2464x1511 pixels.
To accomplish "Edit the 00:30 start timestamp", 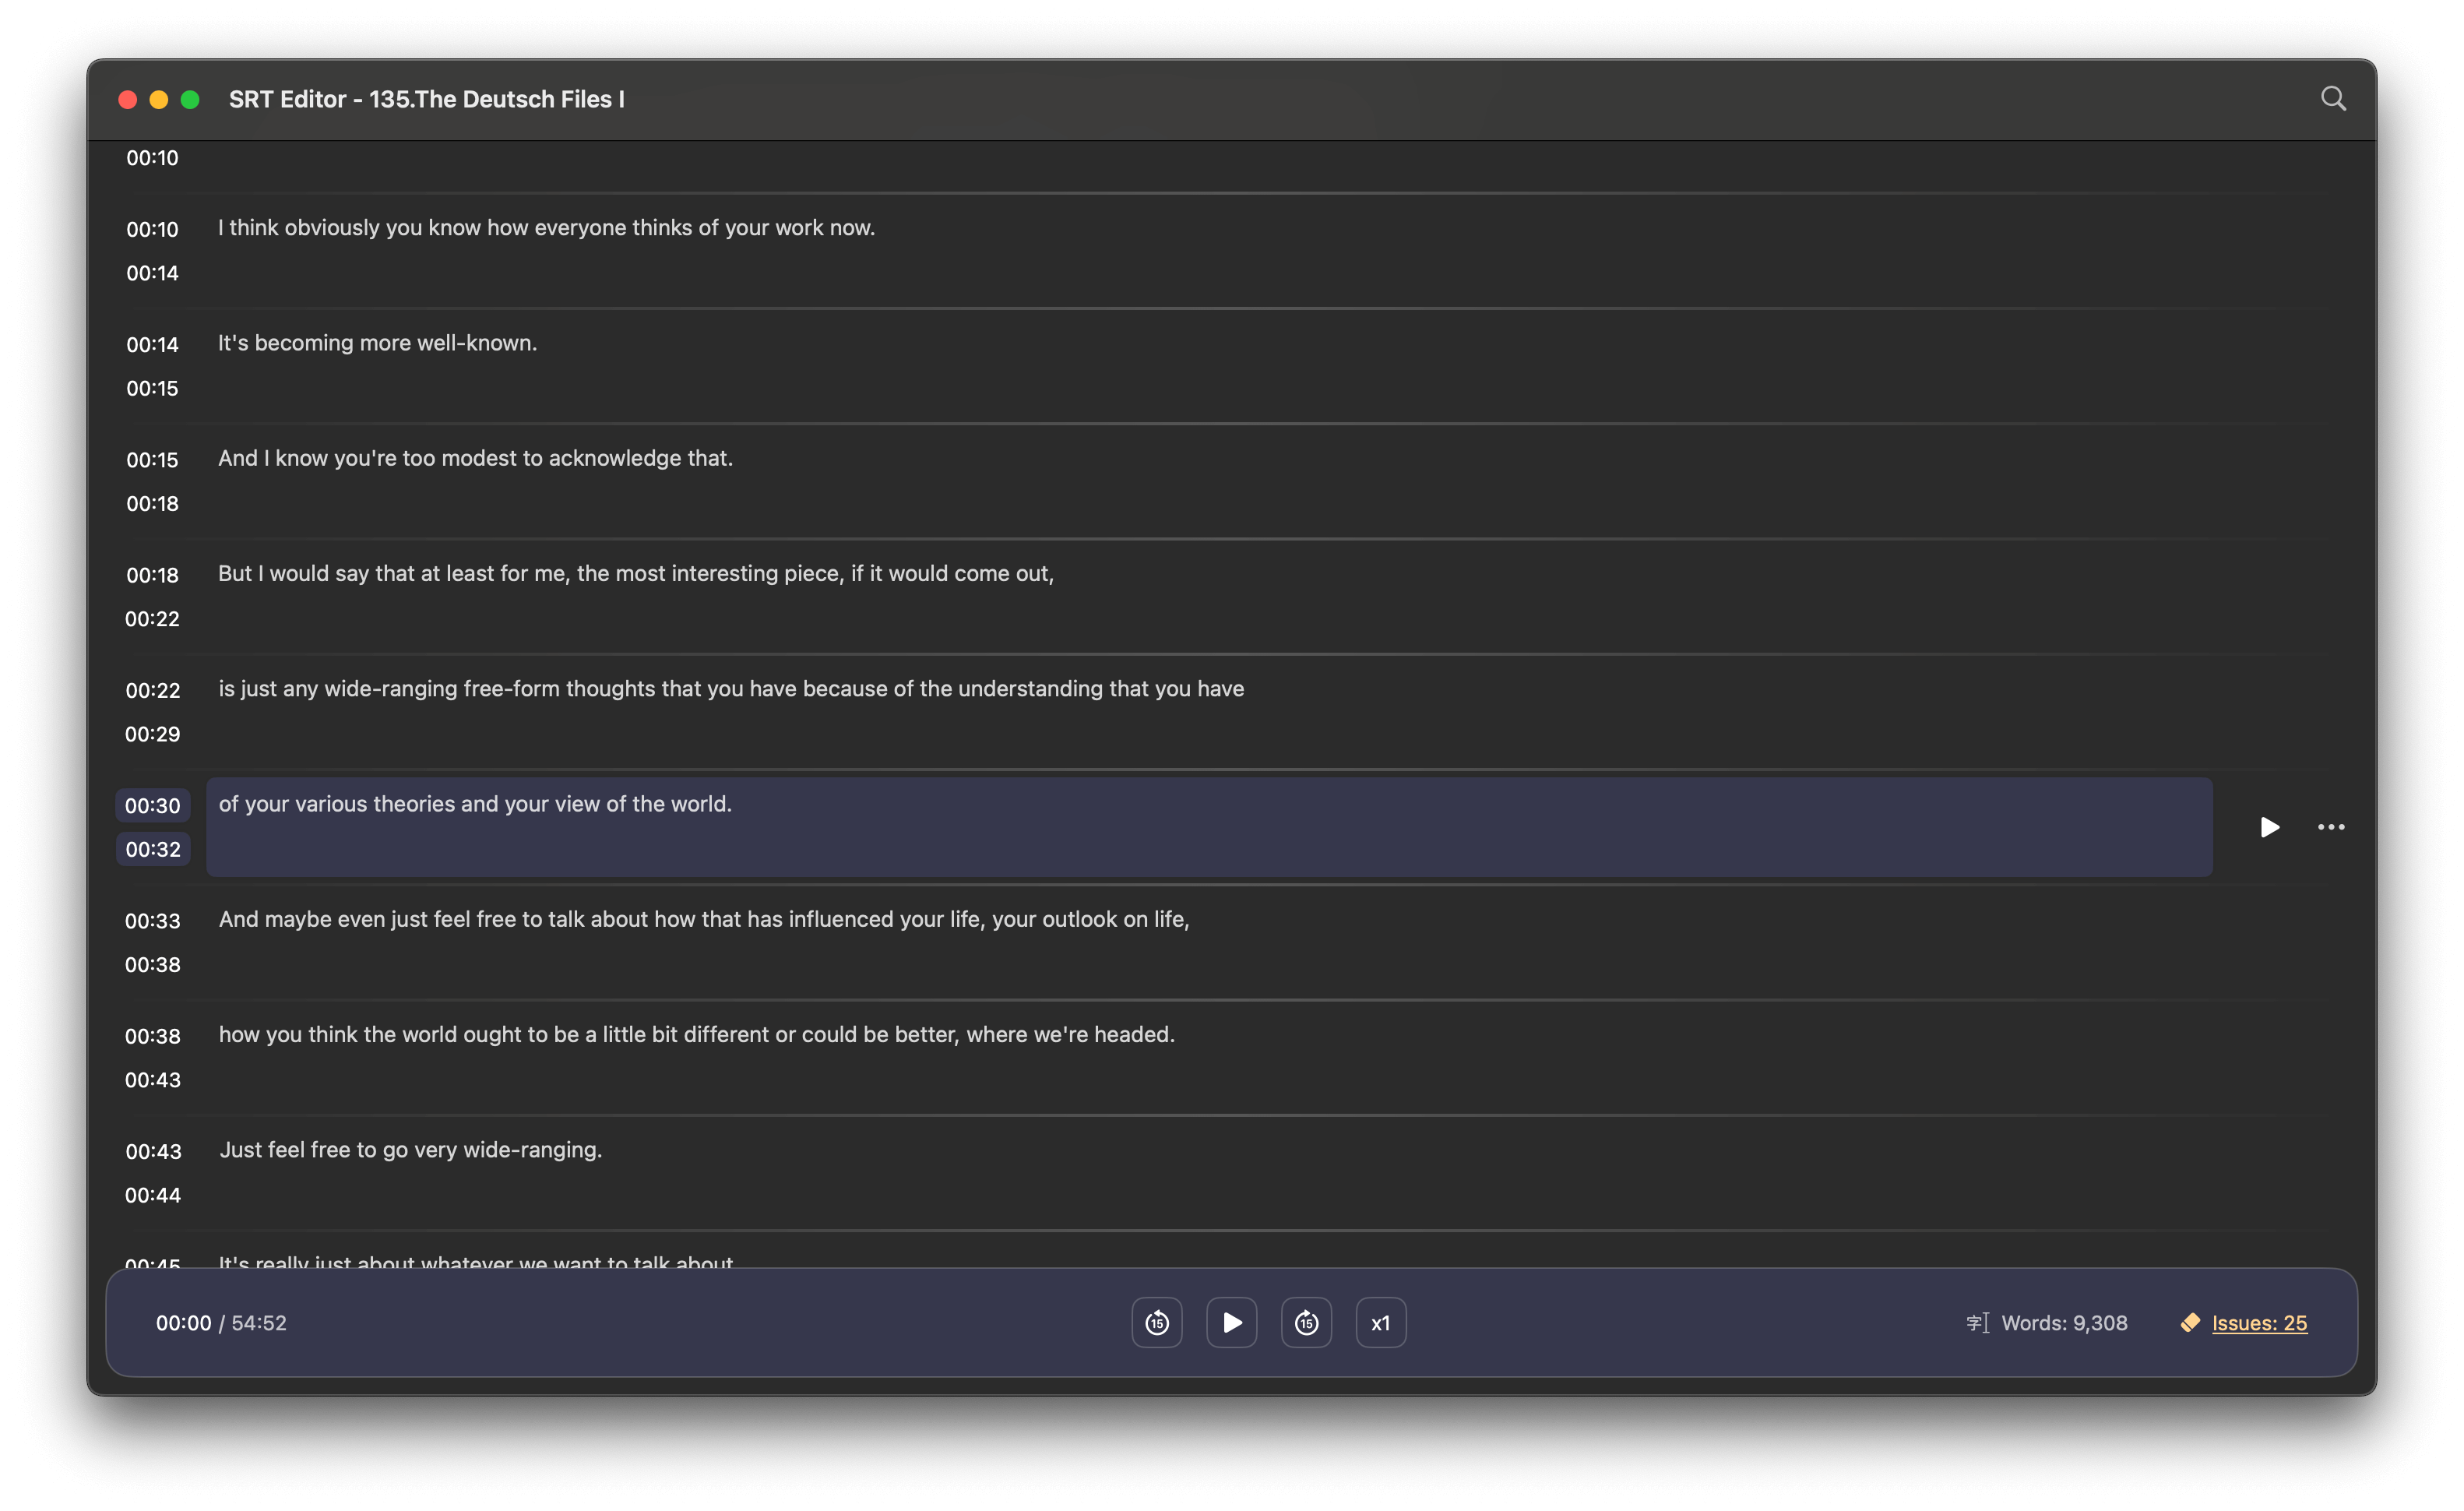I will (x=153, y=805).
